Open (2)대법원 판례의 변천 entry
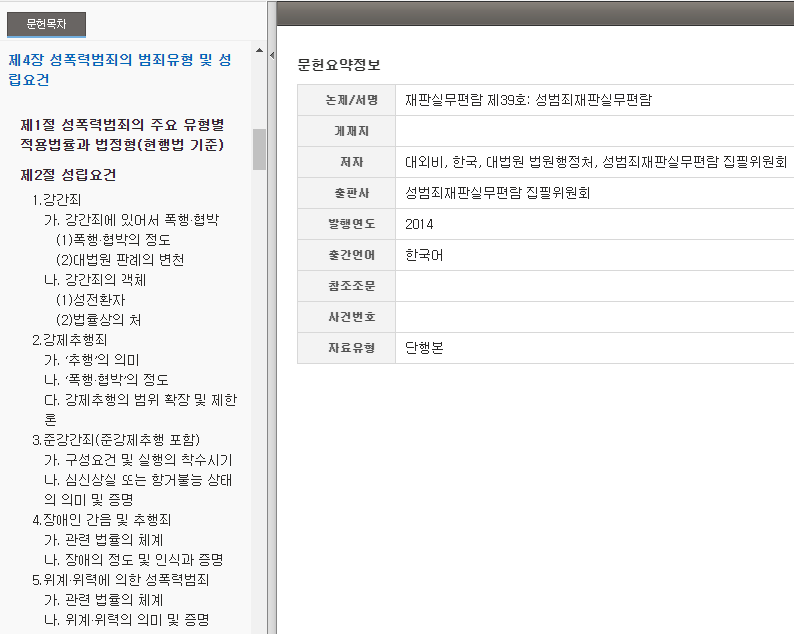Image resolution: width=794 pixels, height=634 pixels. point(119,260)
